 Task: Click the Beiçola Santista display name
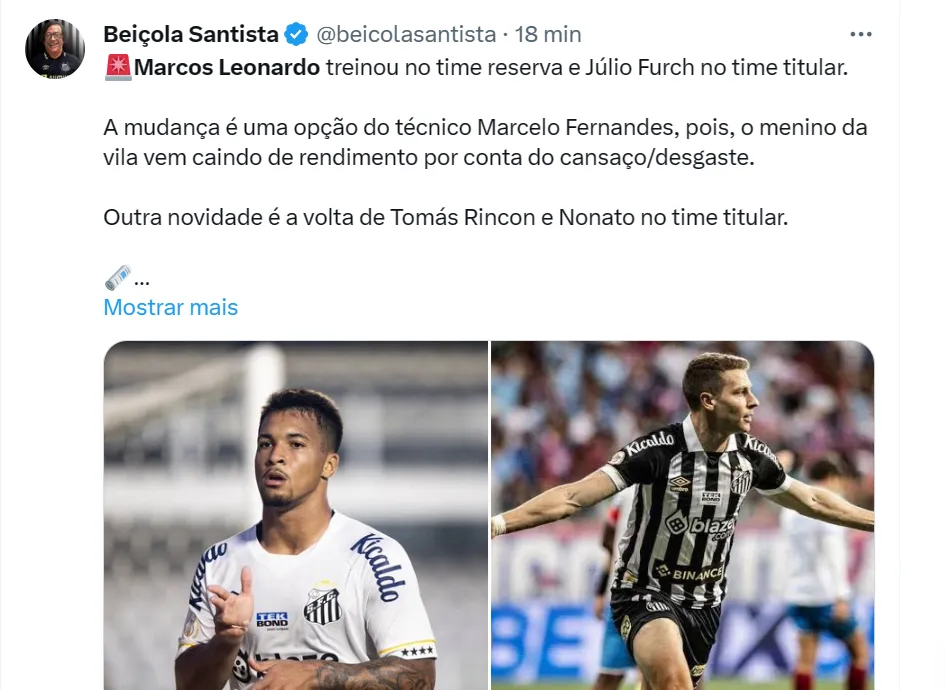(x=191, y=34)
